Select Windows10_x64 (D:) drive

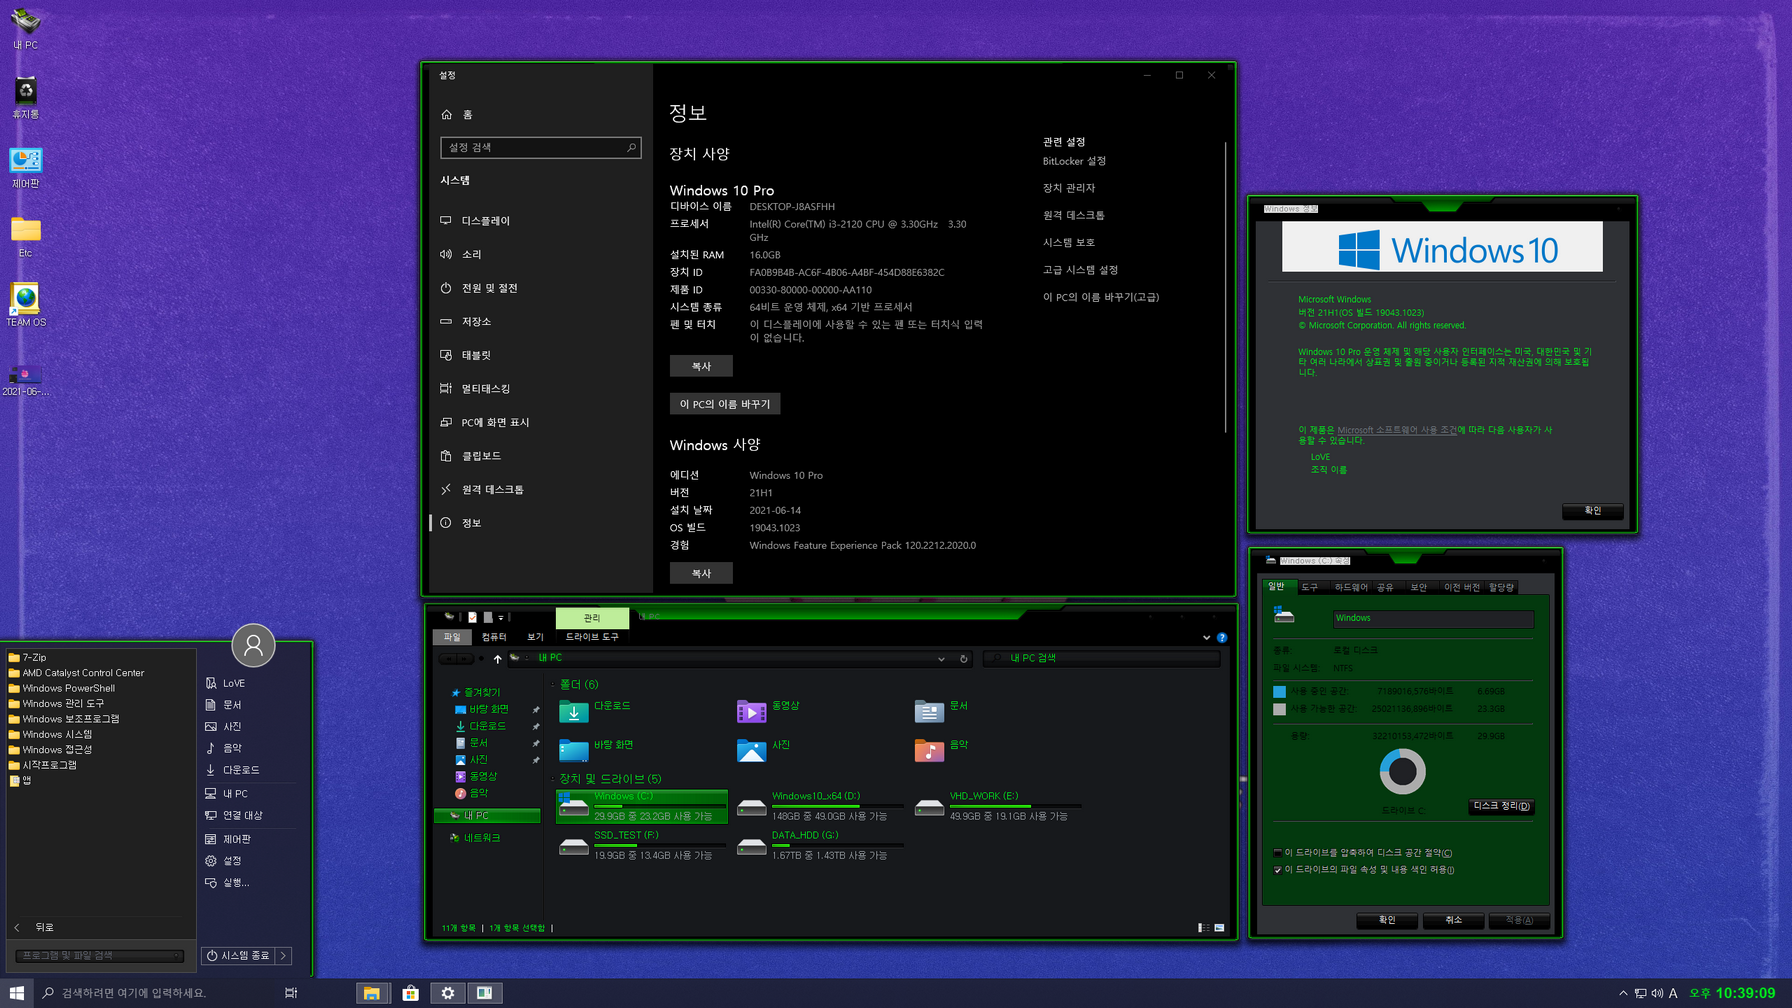818,806
